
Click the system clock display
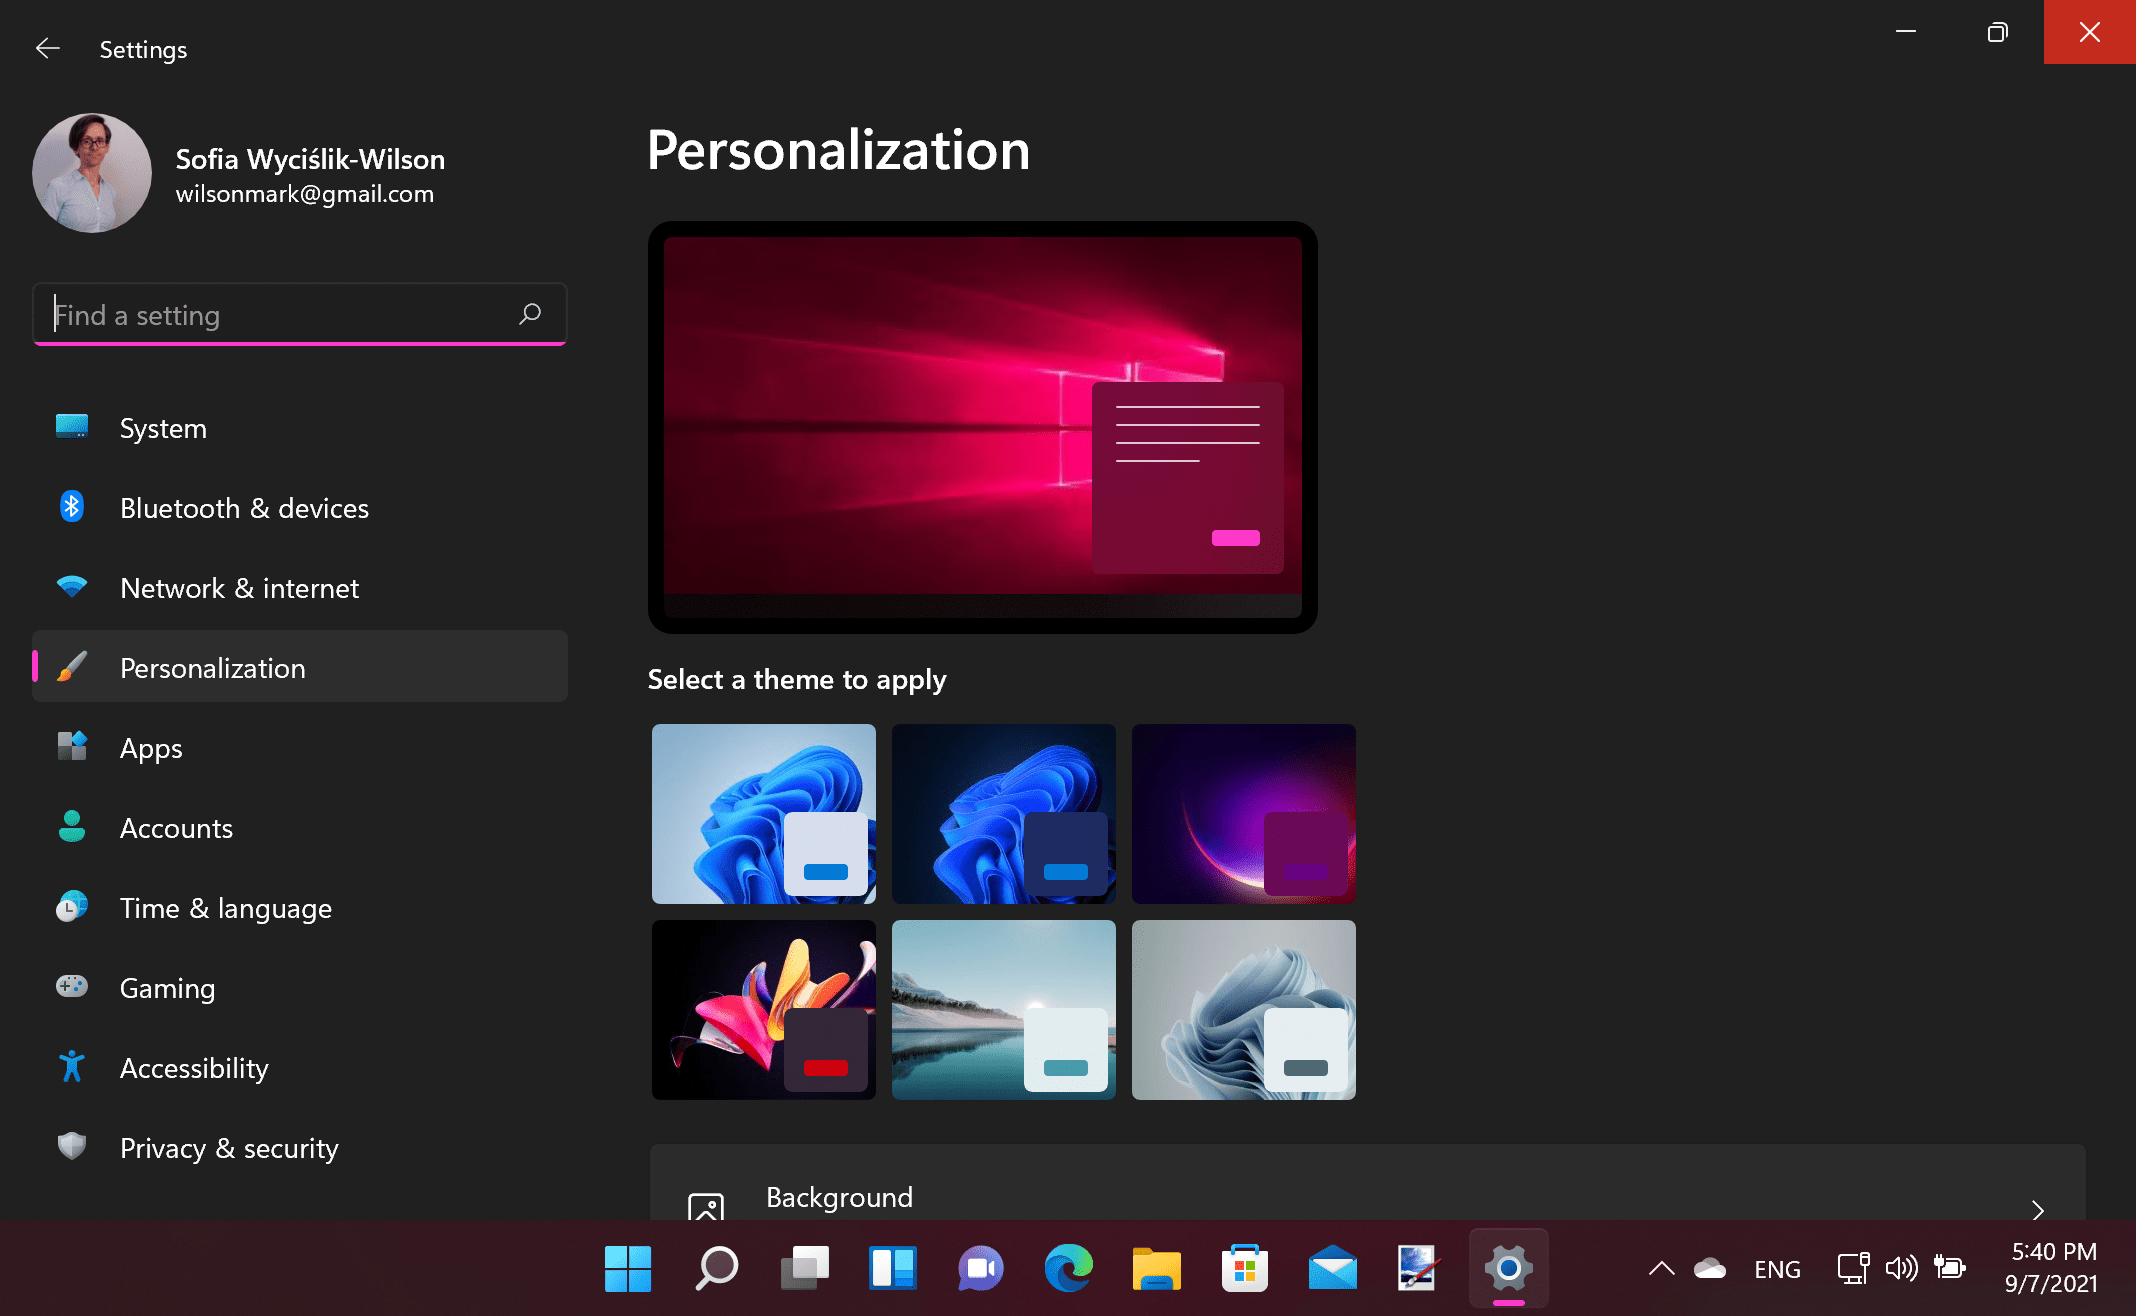[x=2060, y=1266]
